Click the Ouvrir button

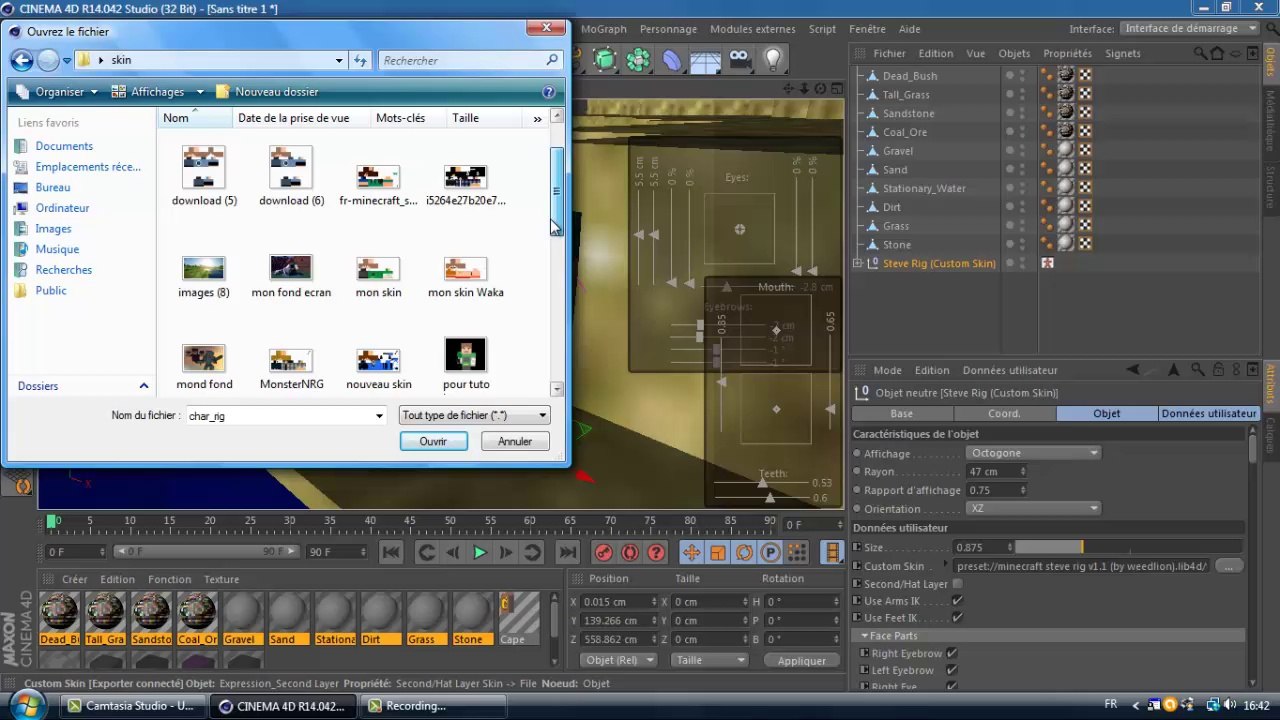tap(433, 441)
